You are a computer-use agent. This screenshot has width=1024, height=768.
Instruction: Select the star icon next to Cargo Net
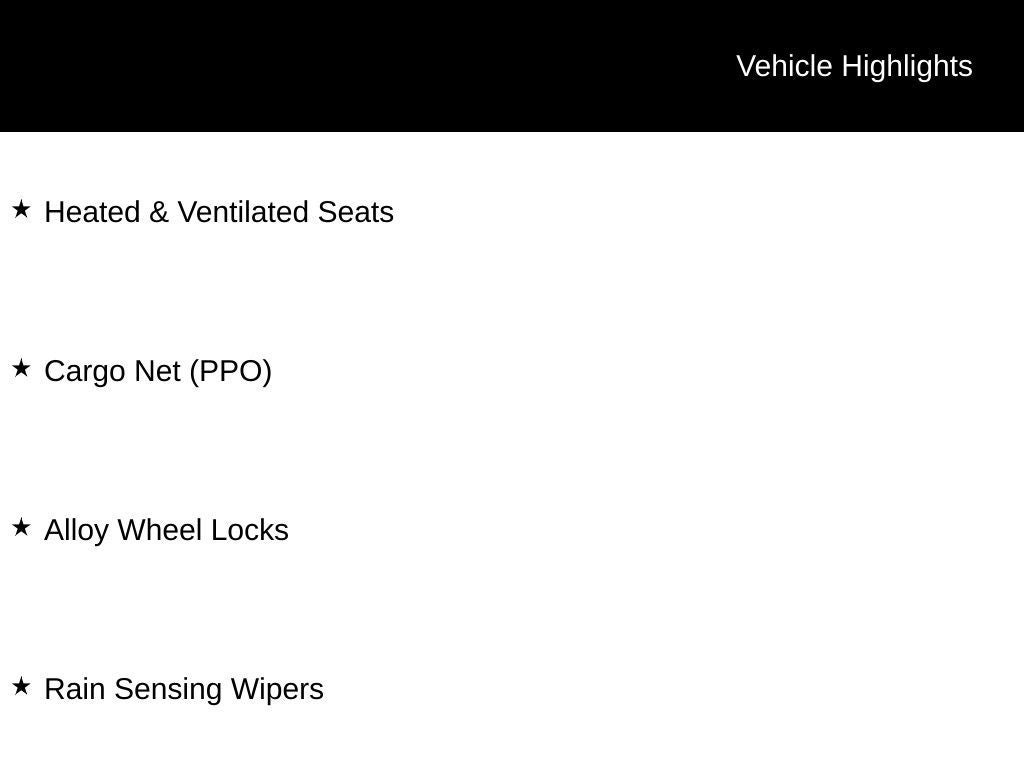click(x=21, y=368)
